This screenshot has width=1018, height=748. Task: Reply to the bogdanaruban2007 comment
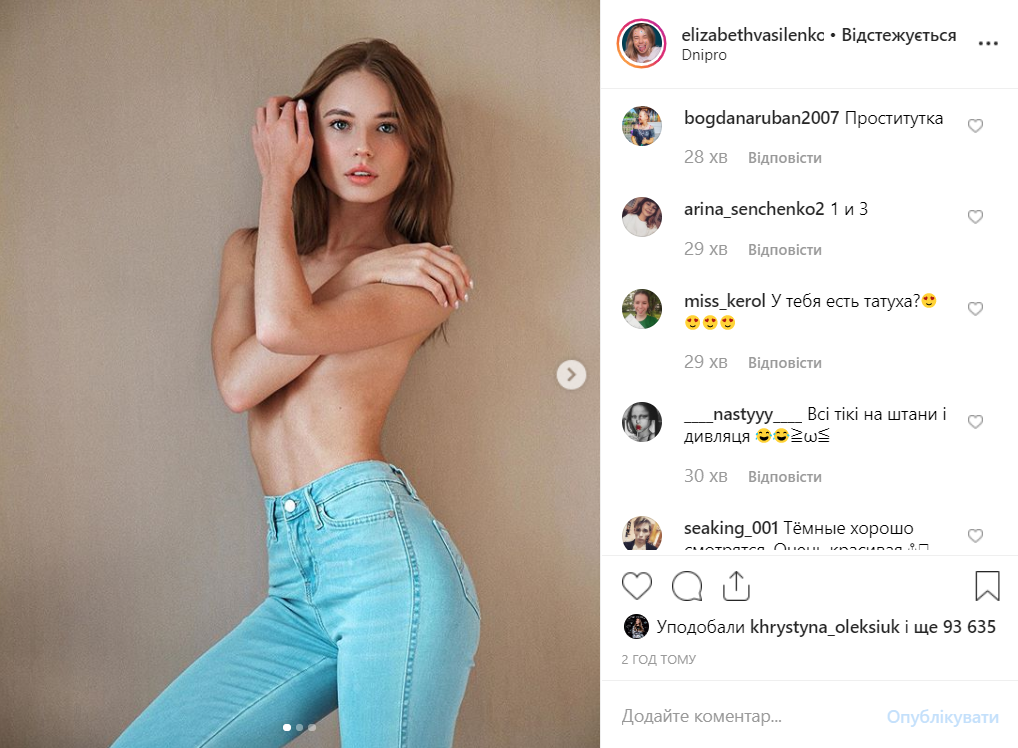coord(785,158)
